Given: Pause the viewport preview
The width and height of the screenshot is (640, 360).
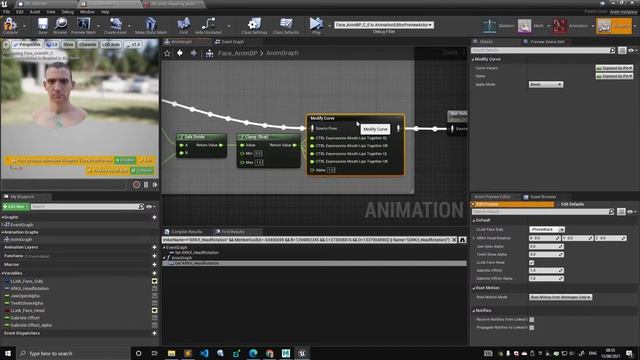Looking at the screenshot, I should [146, 185].
